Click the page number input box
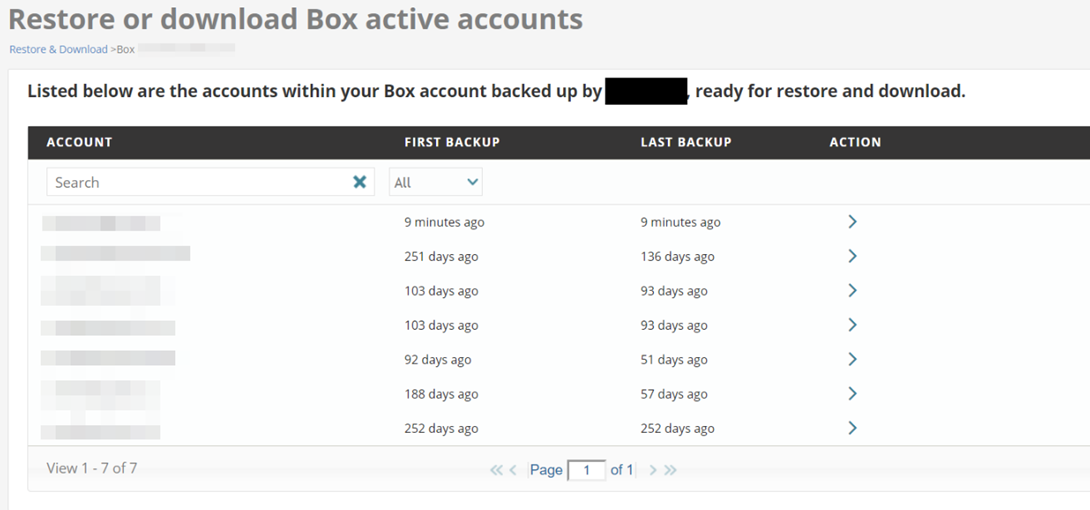1090x510 pixels. tap(586, 470)
